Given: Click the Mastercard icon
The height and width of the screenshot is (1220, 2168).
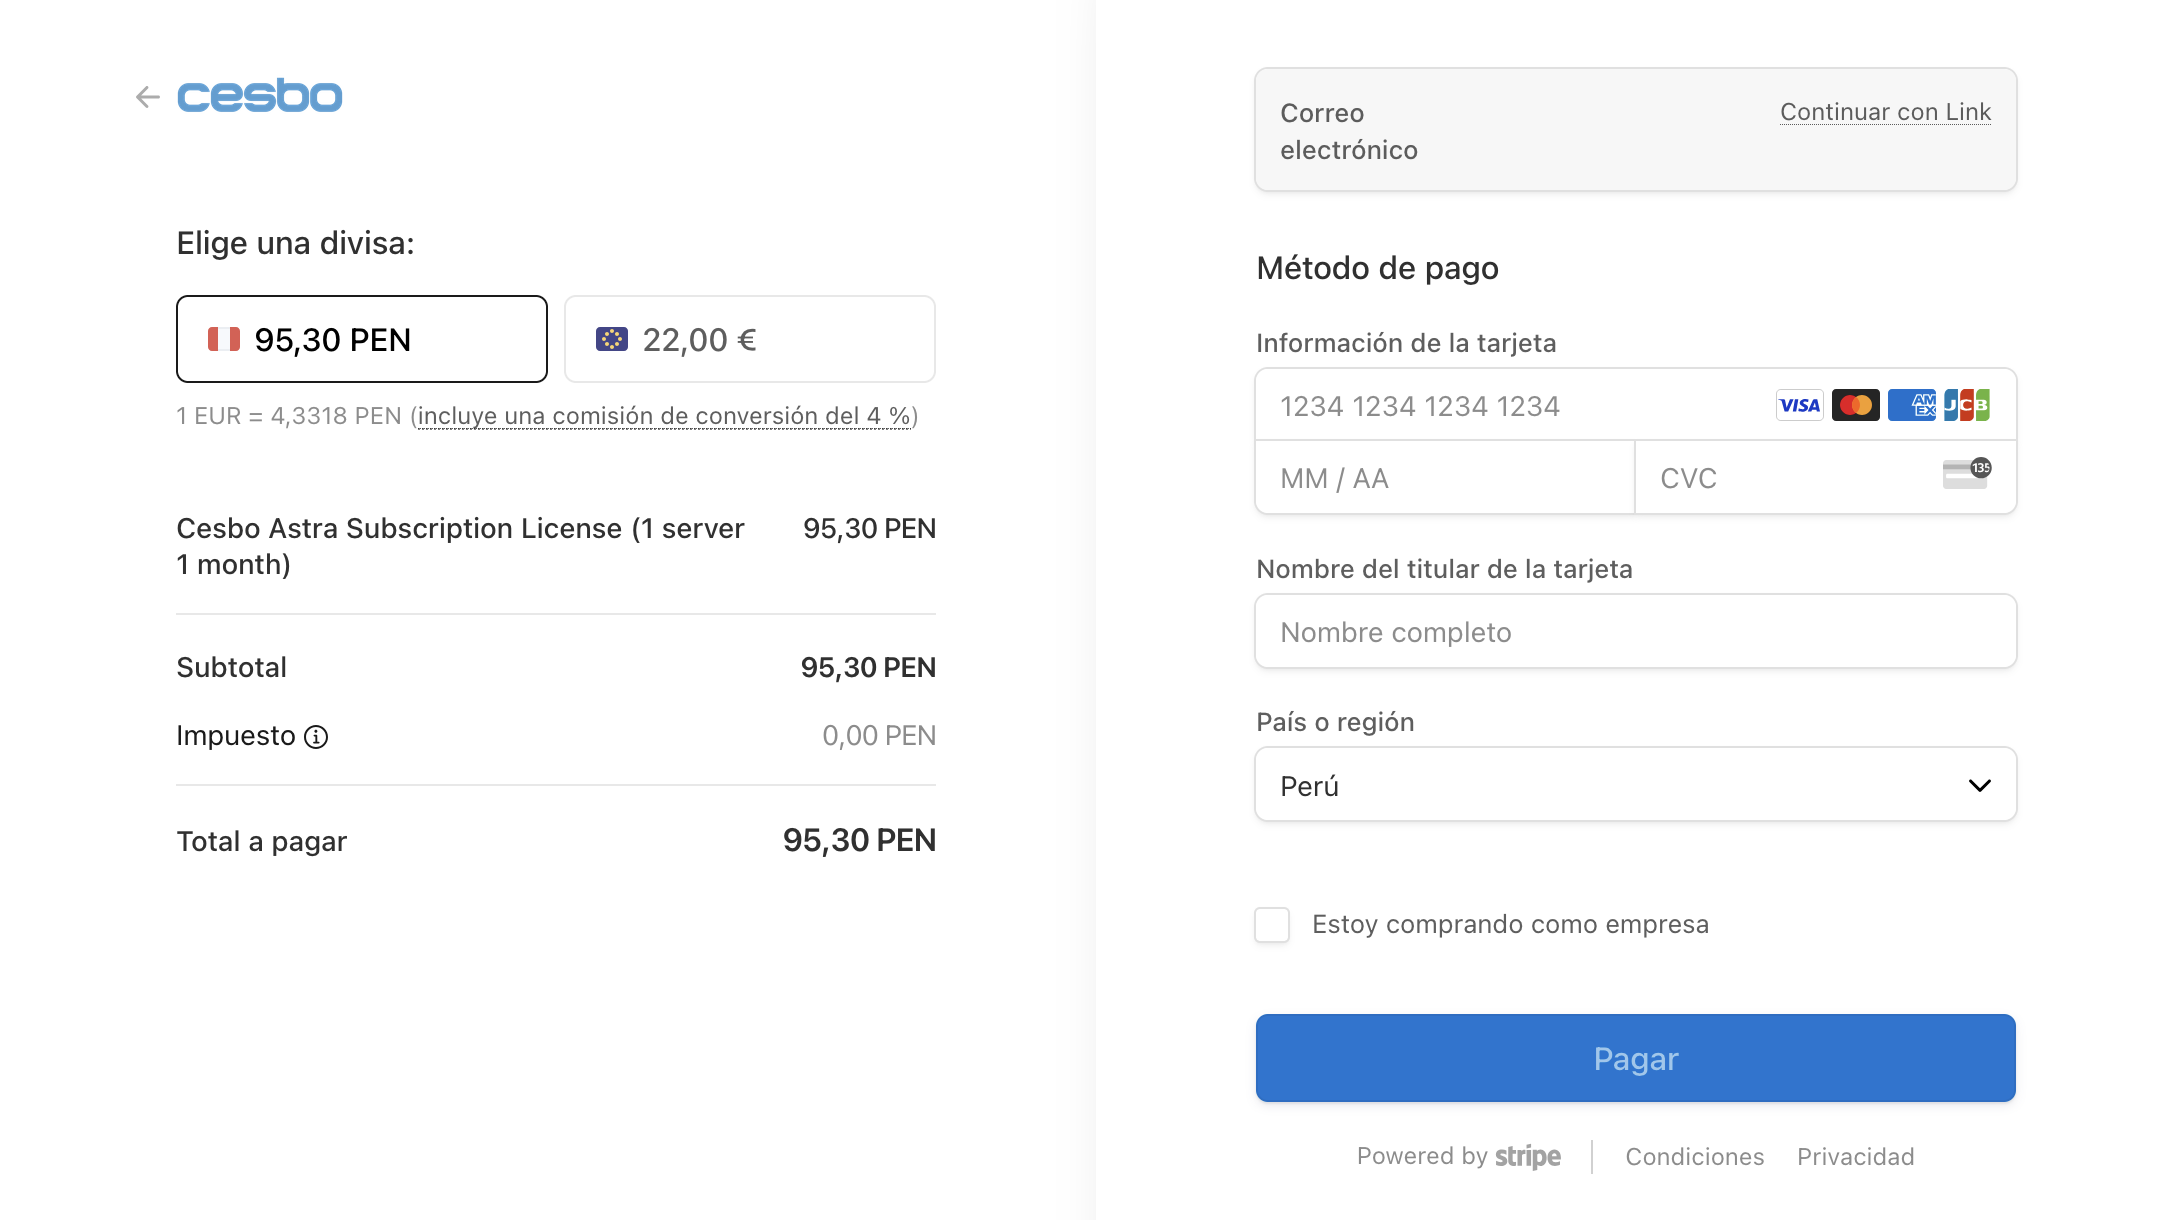Looking at the screenshot, I should [x=1855, y=405].
